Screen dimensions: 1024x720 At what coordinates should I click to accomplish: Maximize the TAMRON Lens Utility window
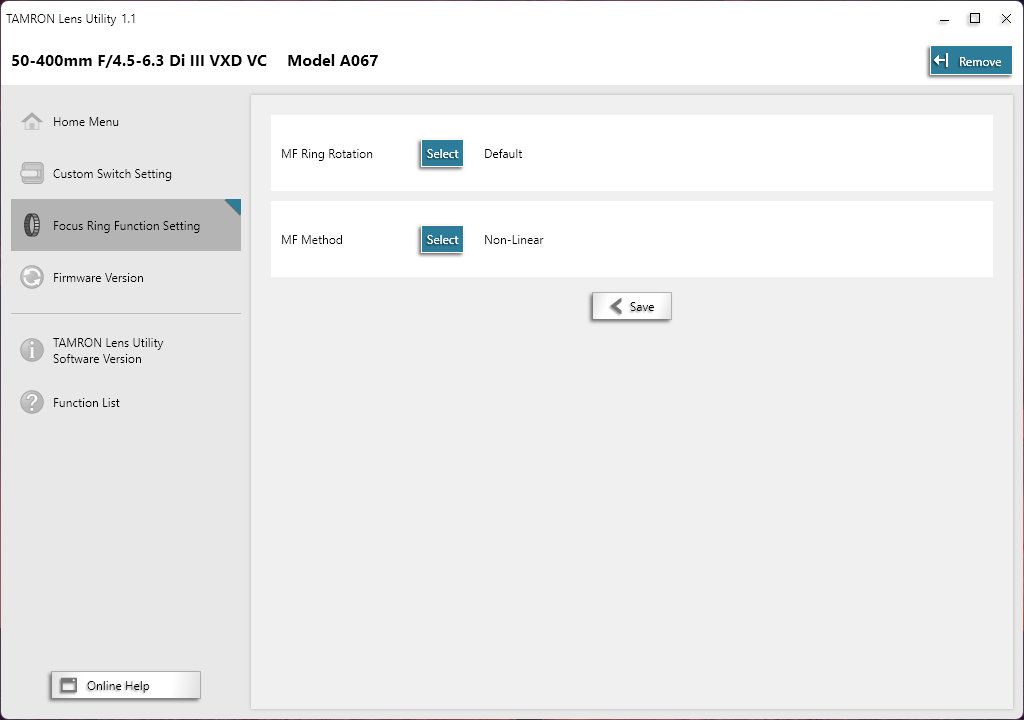pyautogui.click(x=975, y=19)
